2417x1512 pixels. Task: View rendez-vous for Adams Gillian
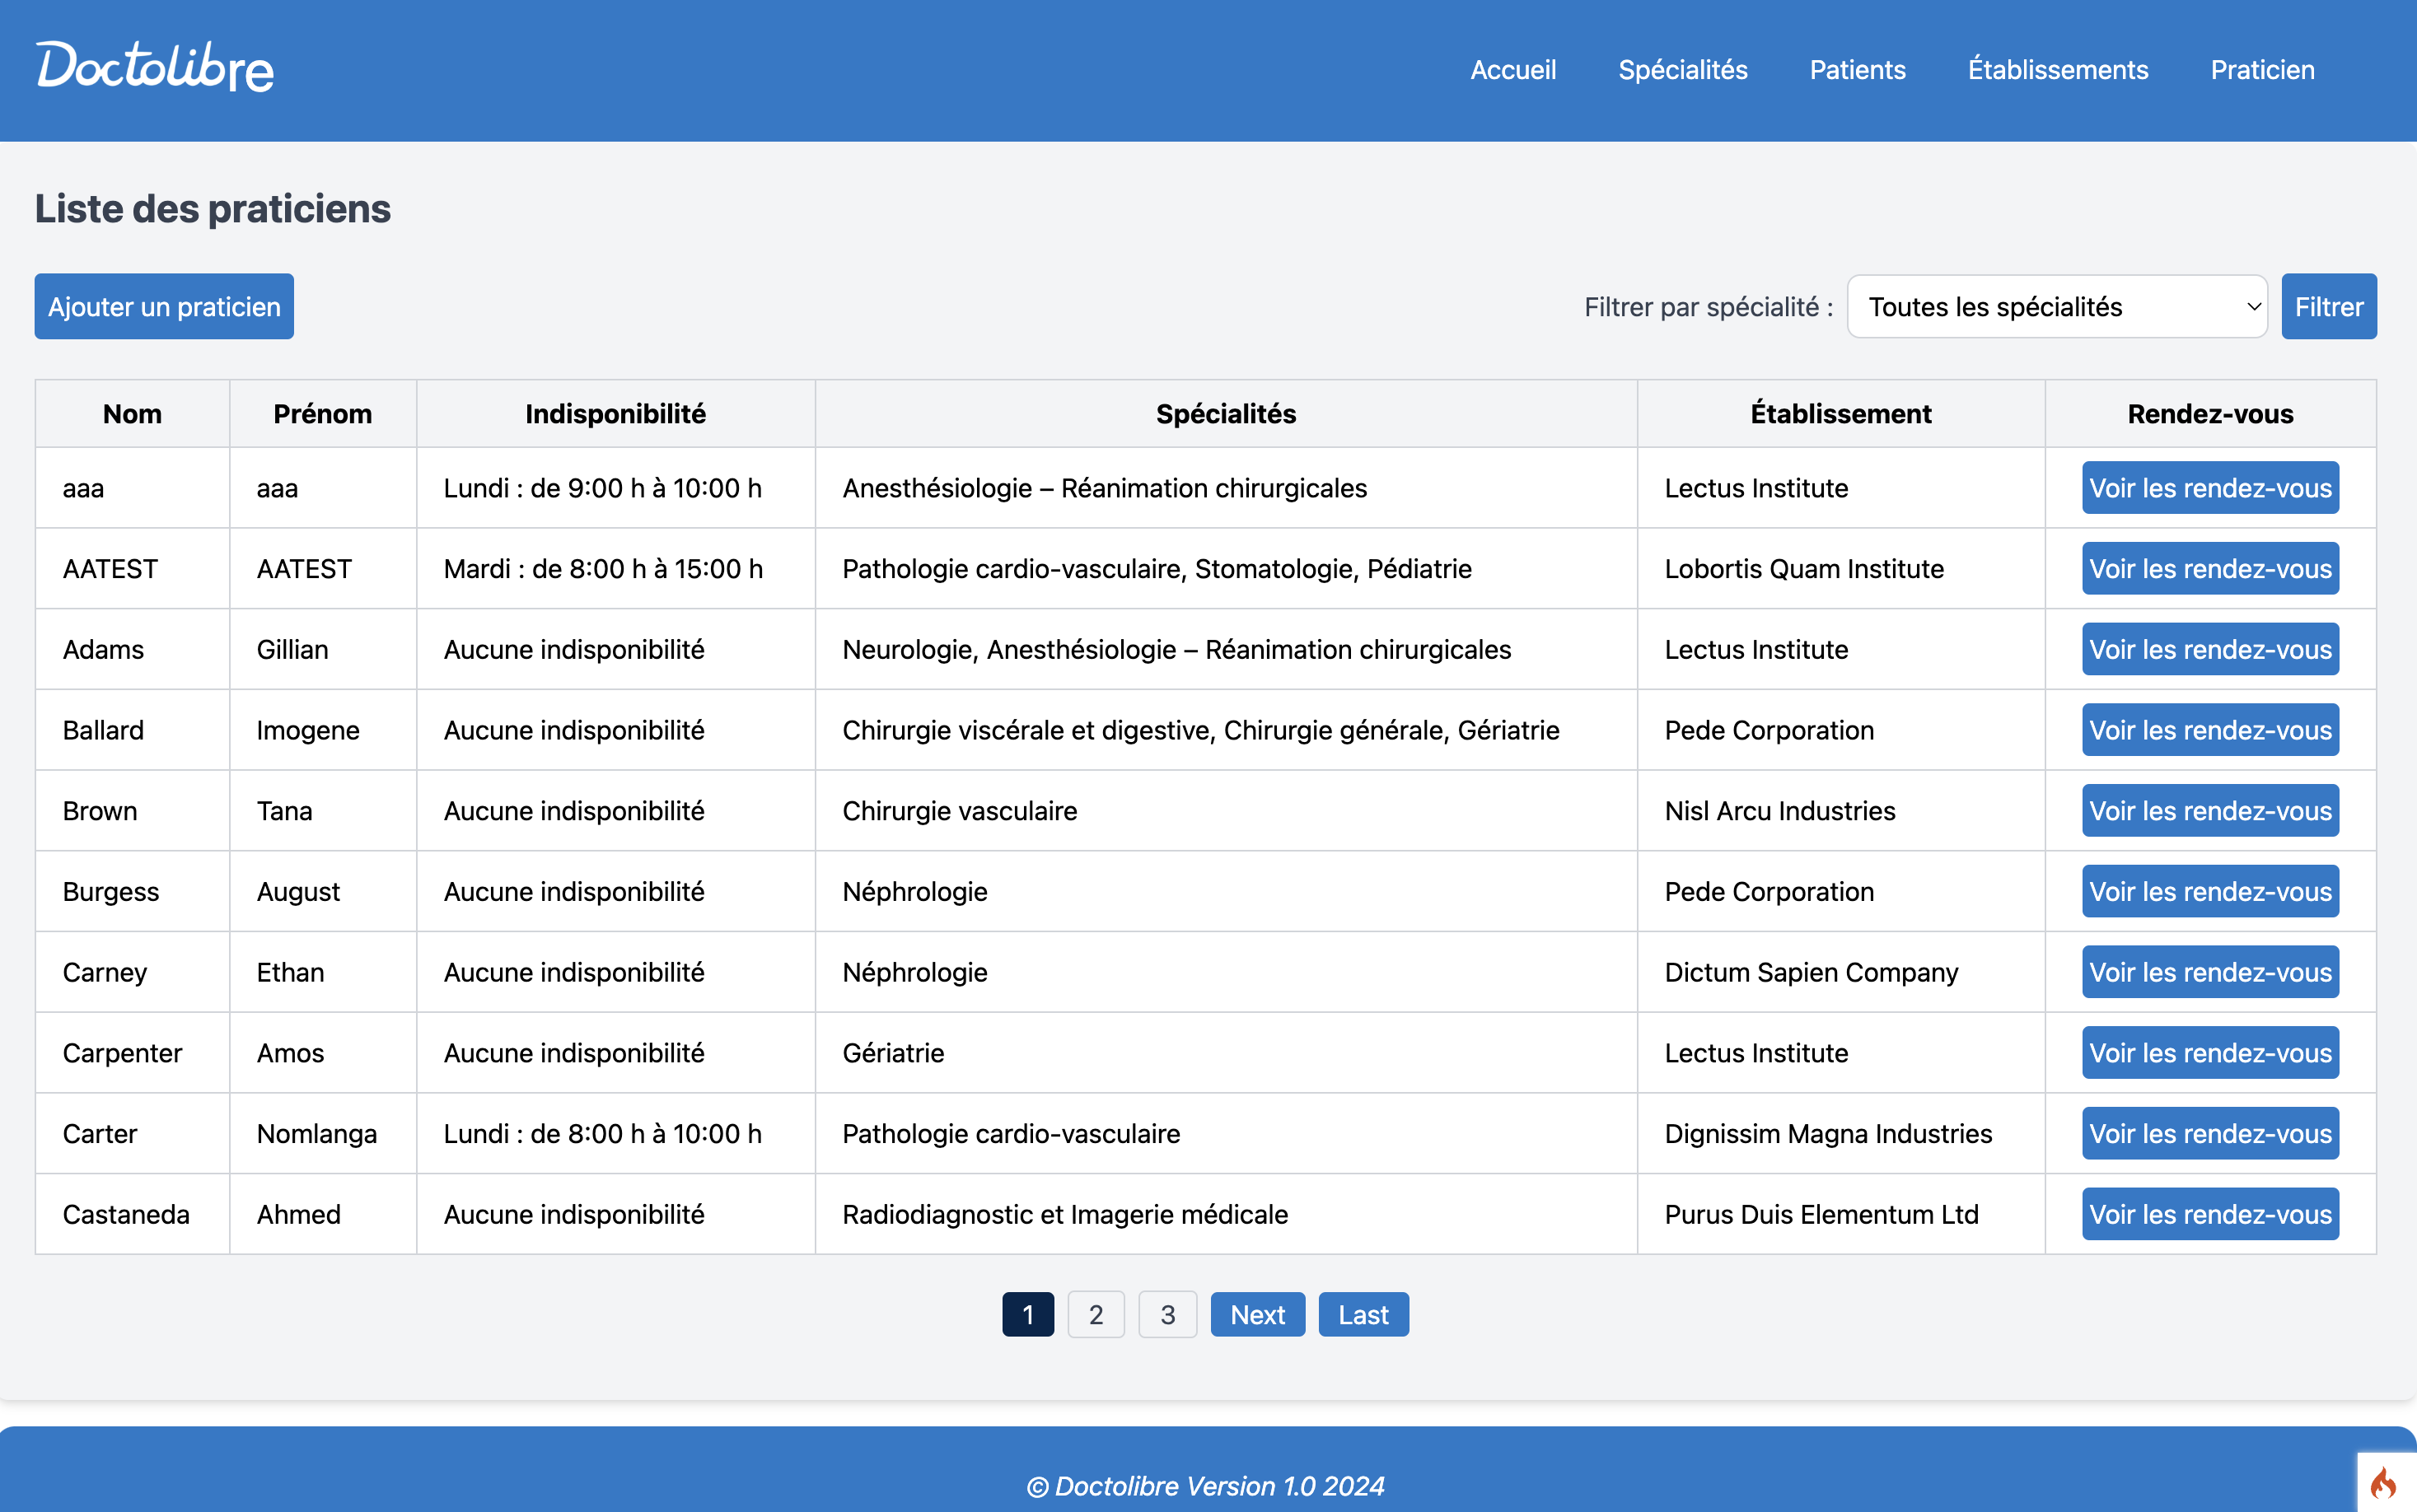(x=2209, y=650)
